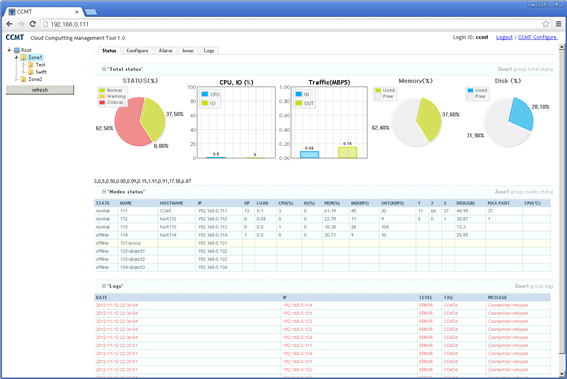Click the green Used slice of Memory pie
Viewport: 567px width, 379px height.
[430, 119]
